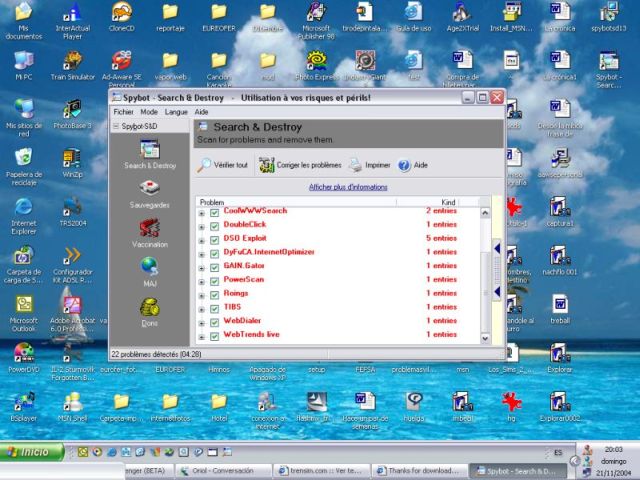
Task: Uncheck the GAIN.Gator entry checkbox
Action: (214, 266)
